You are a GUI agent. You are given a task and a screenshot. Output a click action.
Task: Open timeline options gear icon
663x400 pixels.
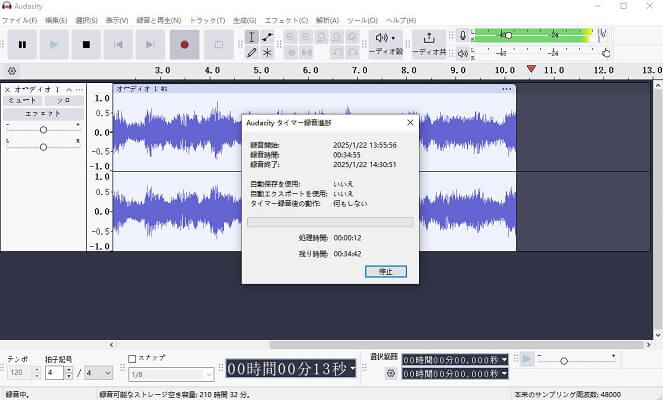click(12, 71)
